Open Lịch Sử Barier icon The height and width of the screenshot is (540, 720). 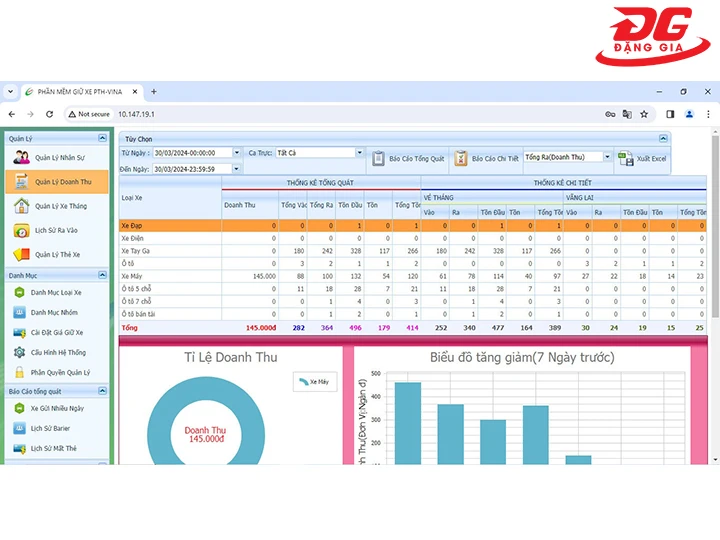[x=20, y=428]
